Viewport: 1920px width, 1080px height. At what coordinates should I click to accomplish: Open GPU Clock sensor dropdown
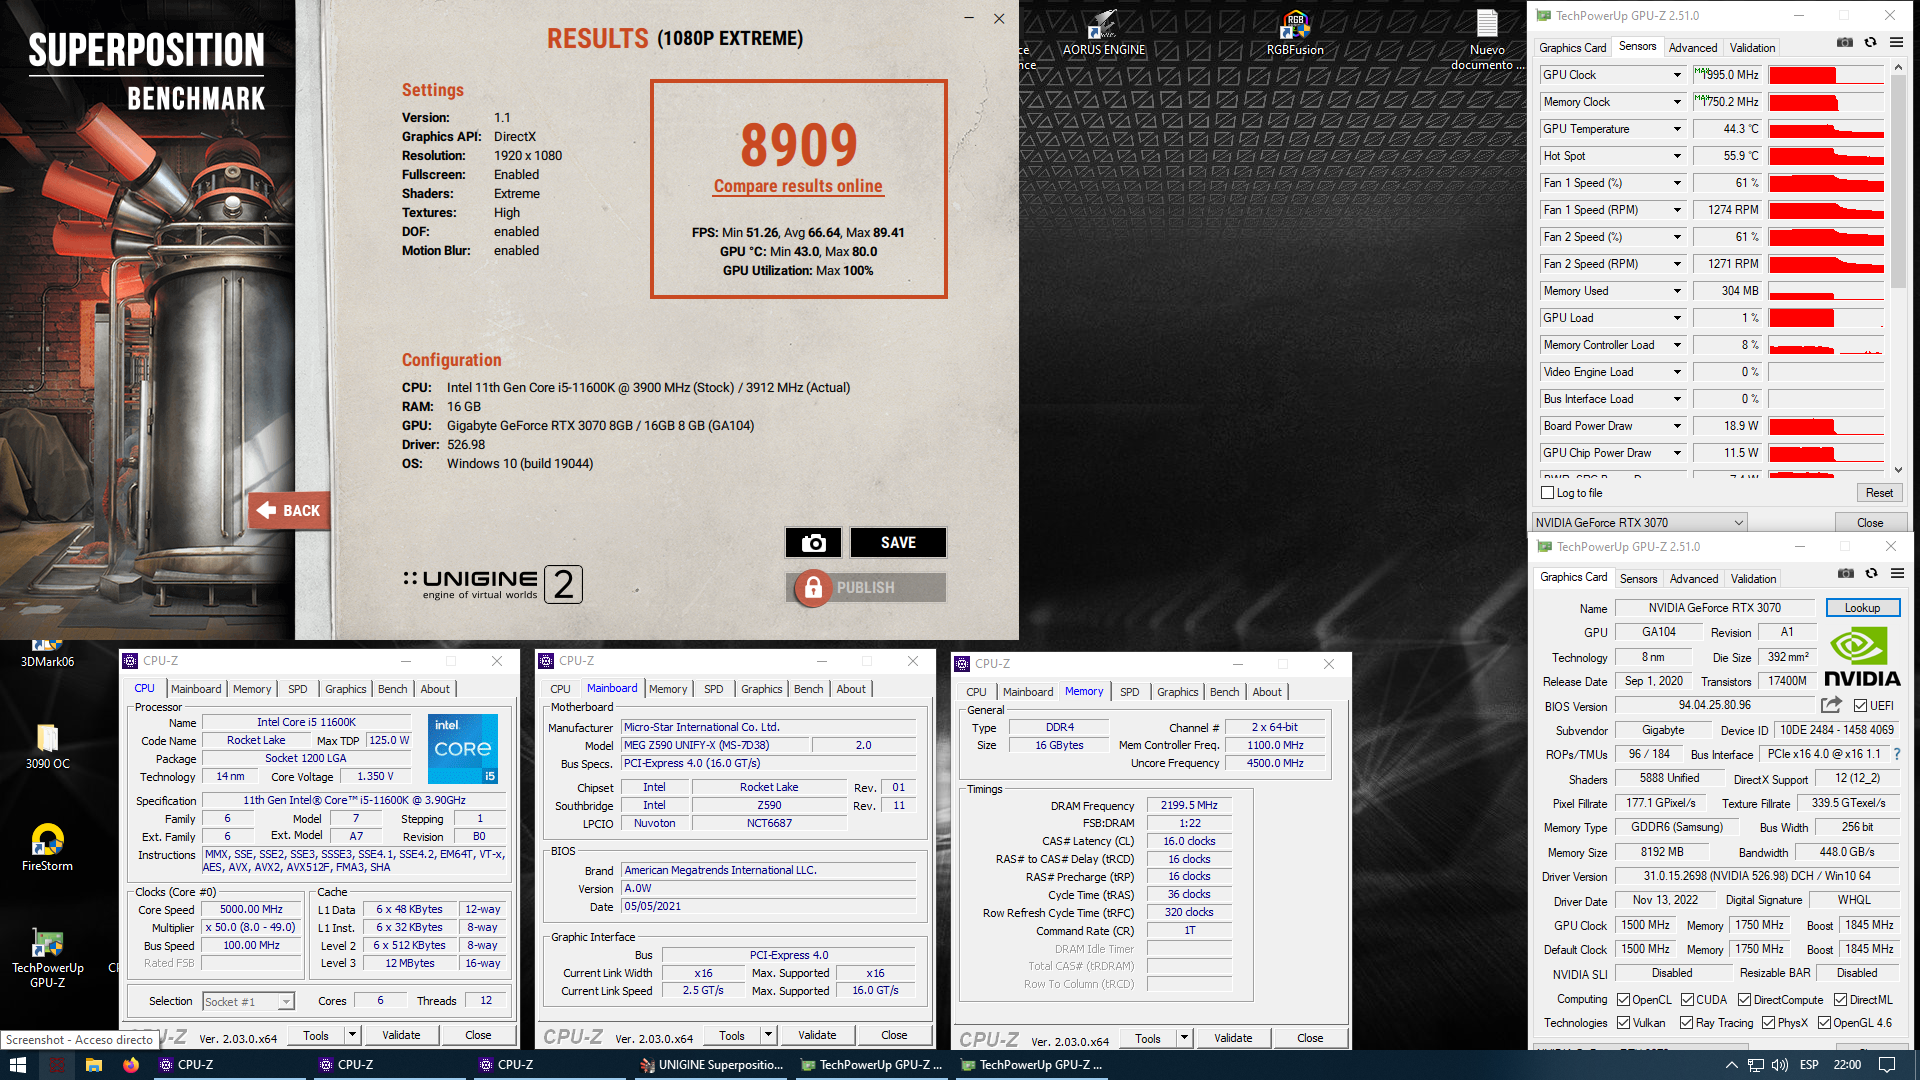(1677, 75)
